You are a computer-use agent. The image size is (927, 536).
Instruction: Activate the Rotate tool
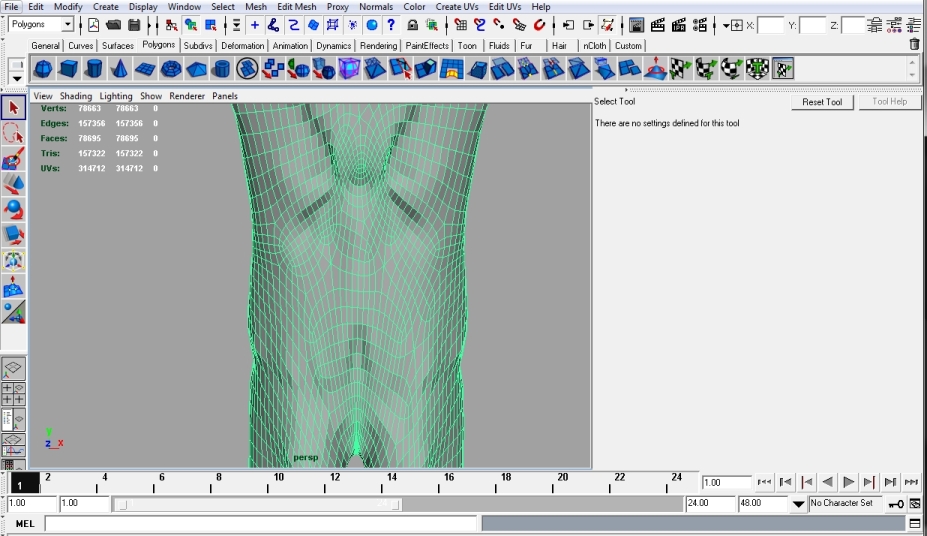[x=14, y=210]
